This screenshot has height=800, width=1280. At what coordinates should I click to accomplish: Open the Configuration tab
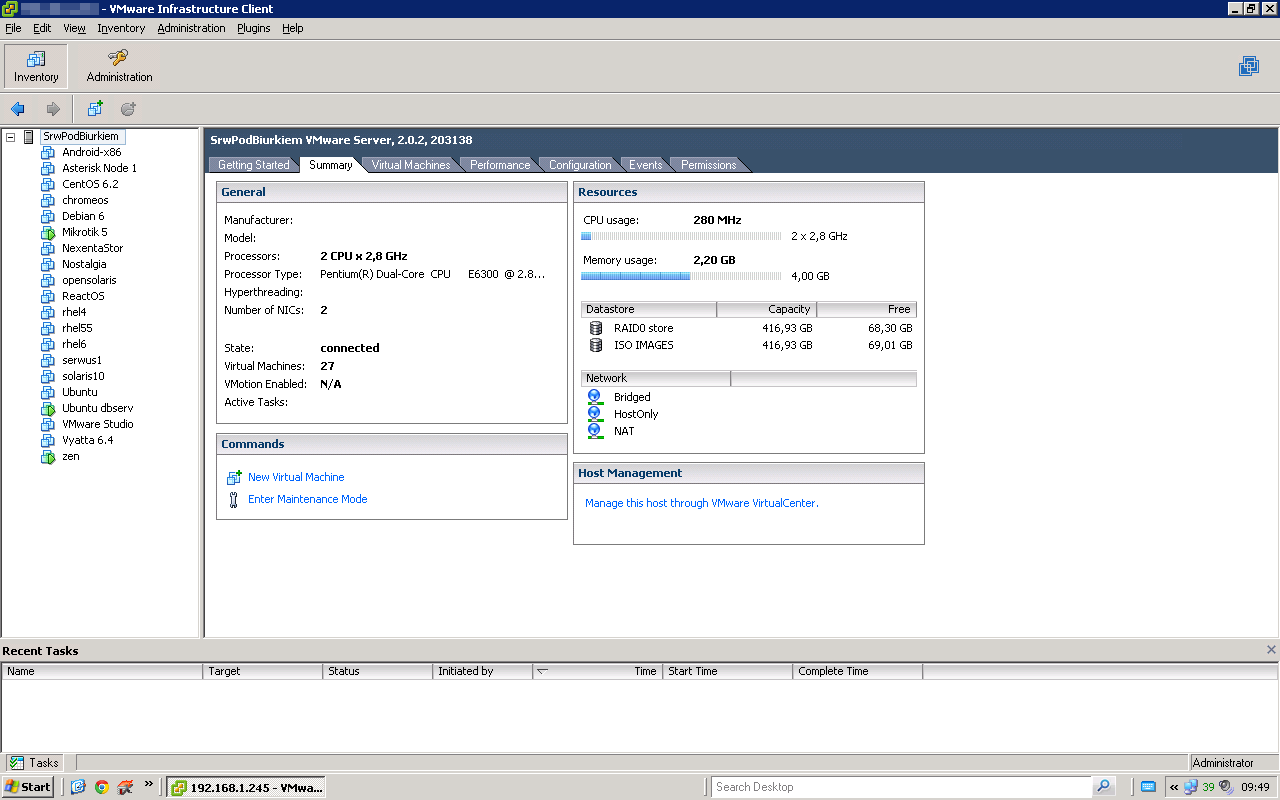pos(580,165)
